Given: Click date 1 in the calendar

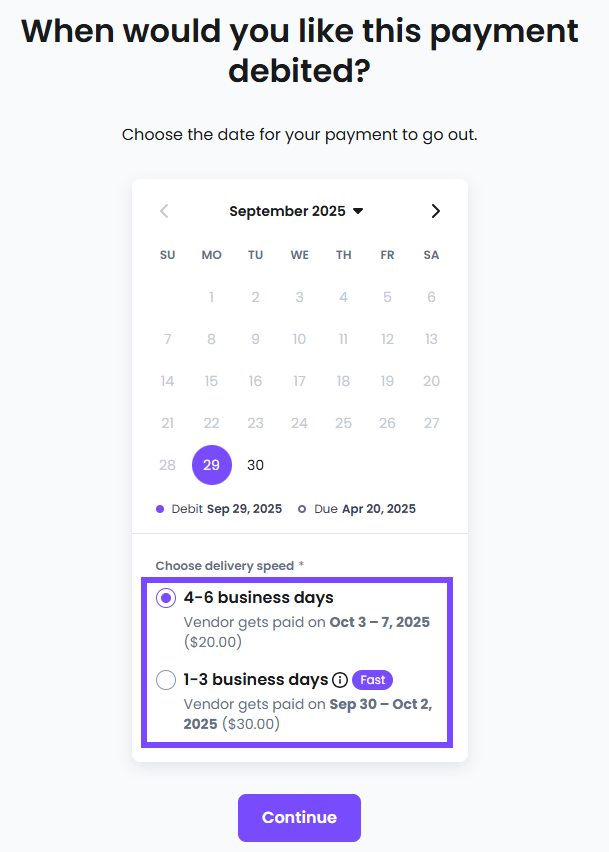Looking at the screenshot, I should coord(211,297).
